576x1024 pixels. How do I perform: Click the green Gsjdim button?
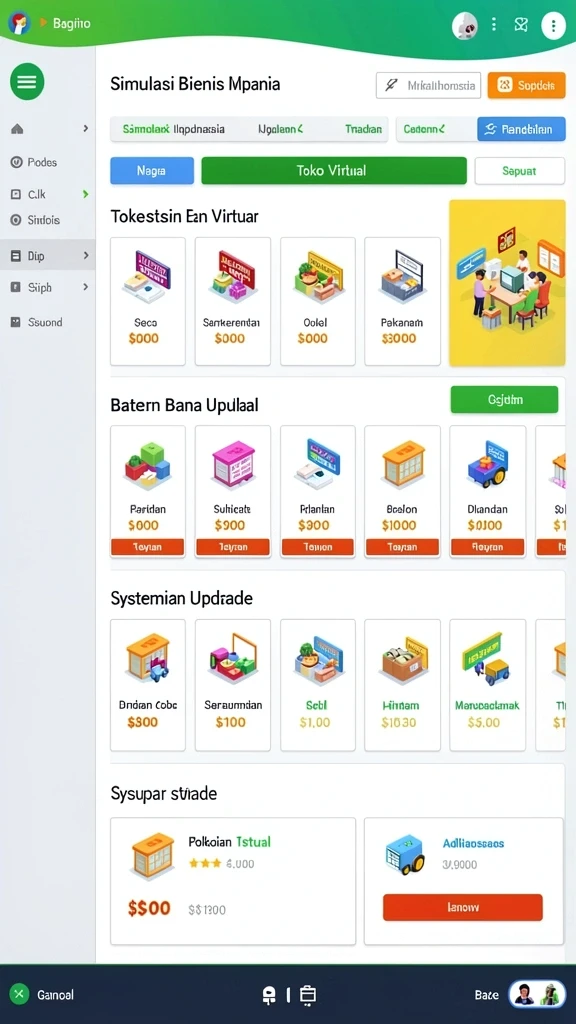(x=504, y=400)
